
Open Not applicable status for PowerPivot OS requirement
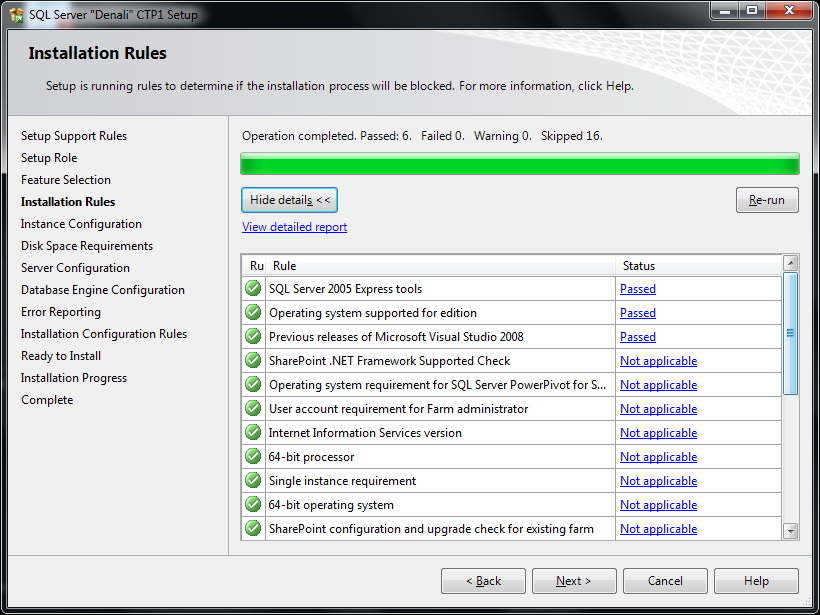pyautogui.click(x=658, y=385)
